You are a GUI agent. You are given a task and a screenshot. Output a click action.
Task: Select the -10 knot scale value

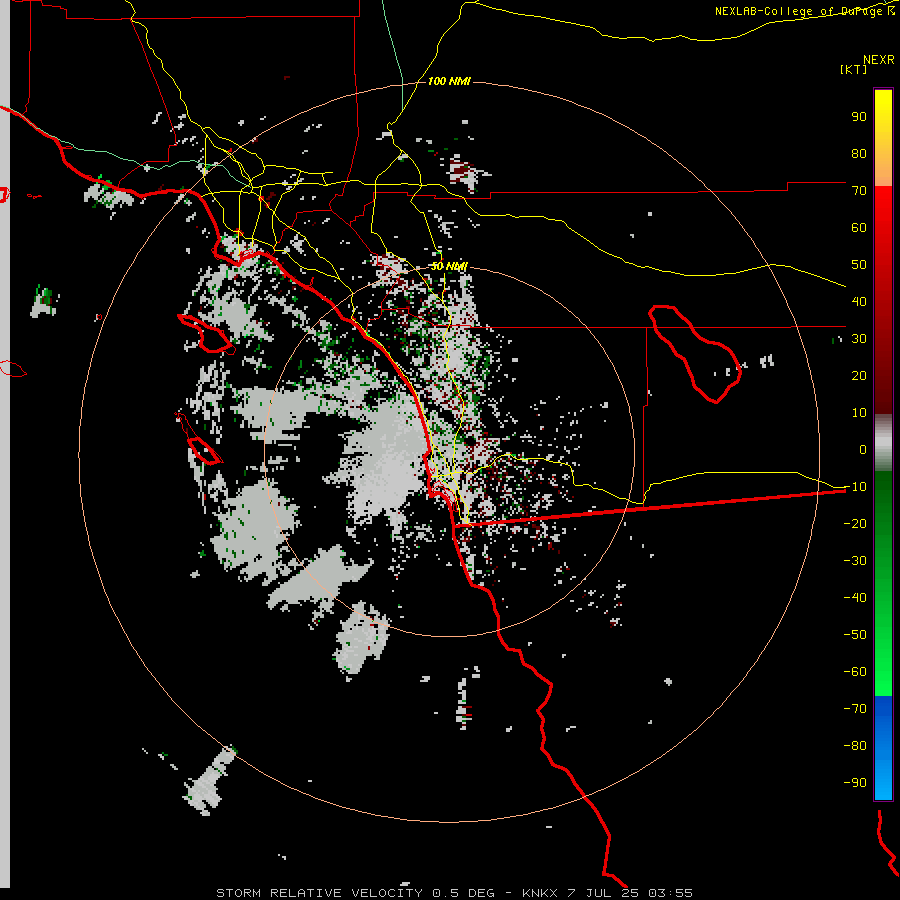click(855, 487)
